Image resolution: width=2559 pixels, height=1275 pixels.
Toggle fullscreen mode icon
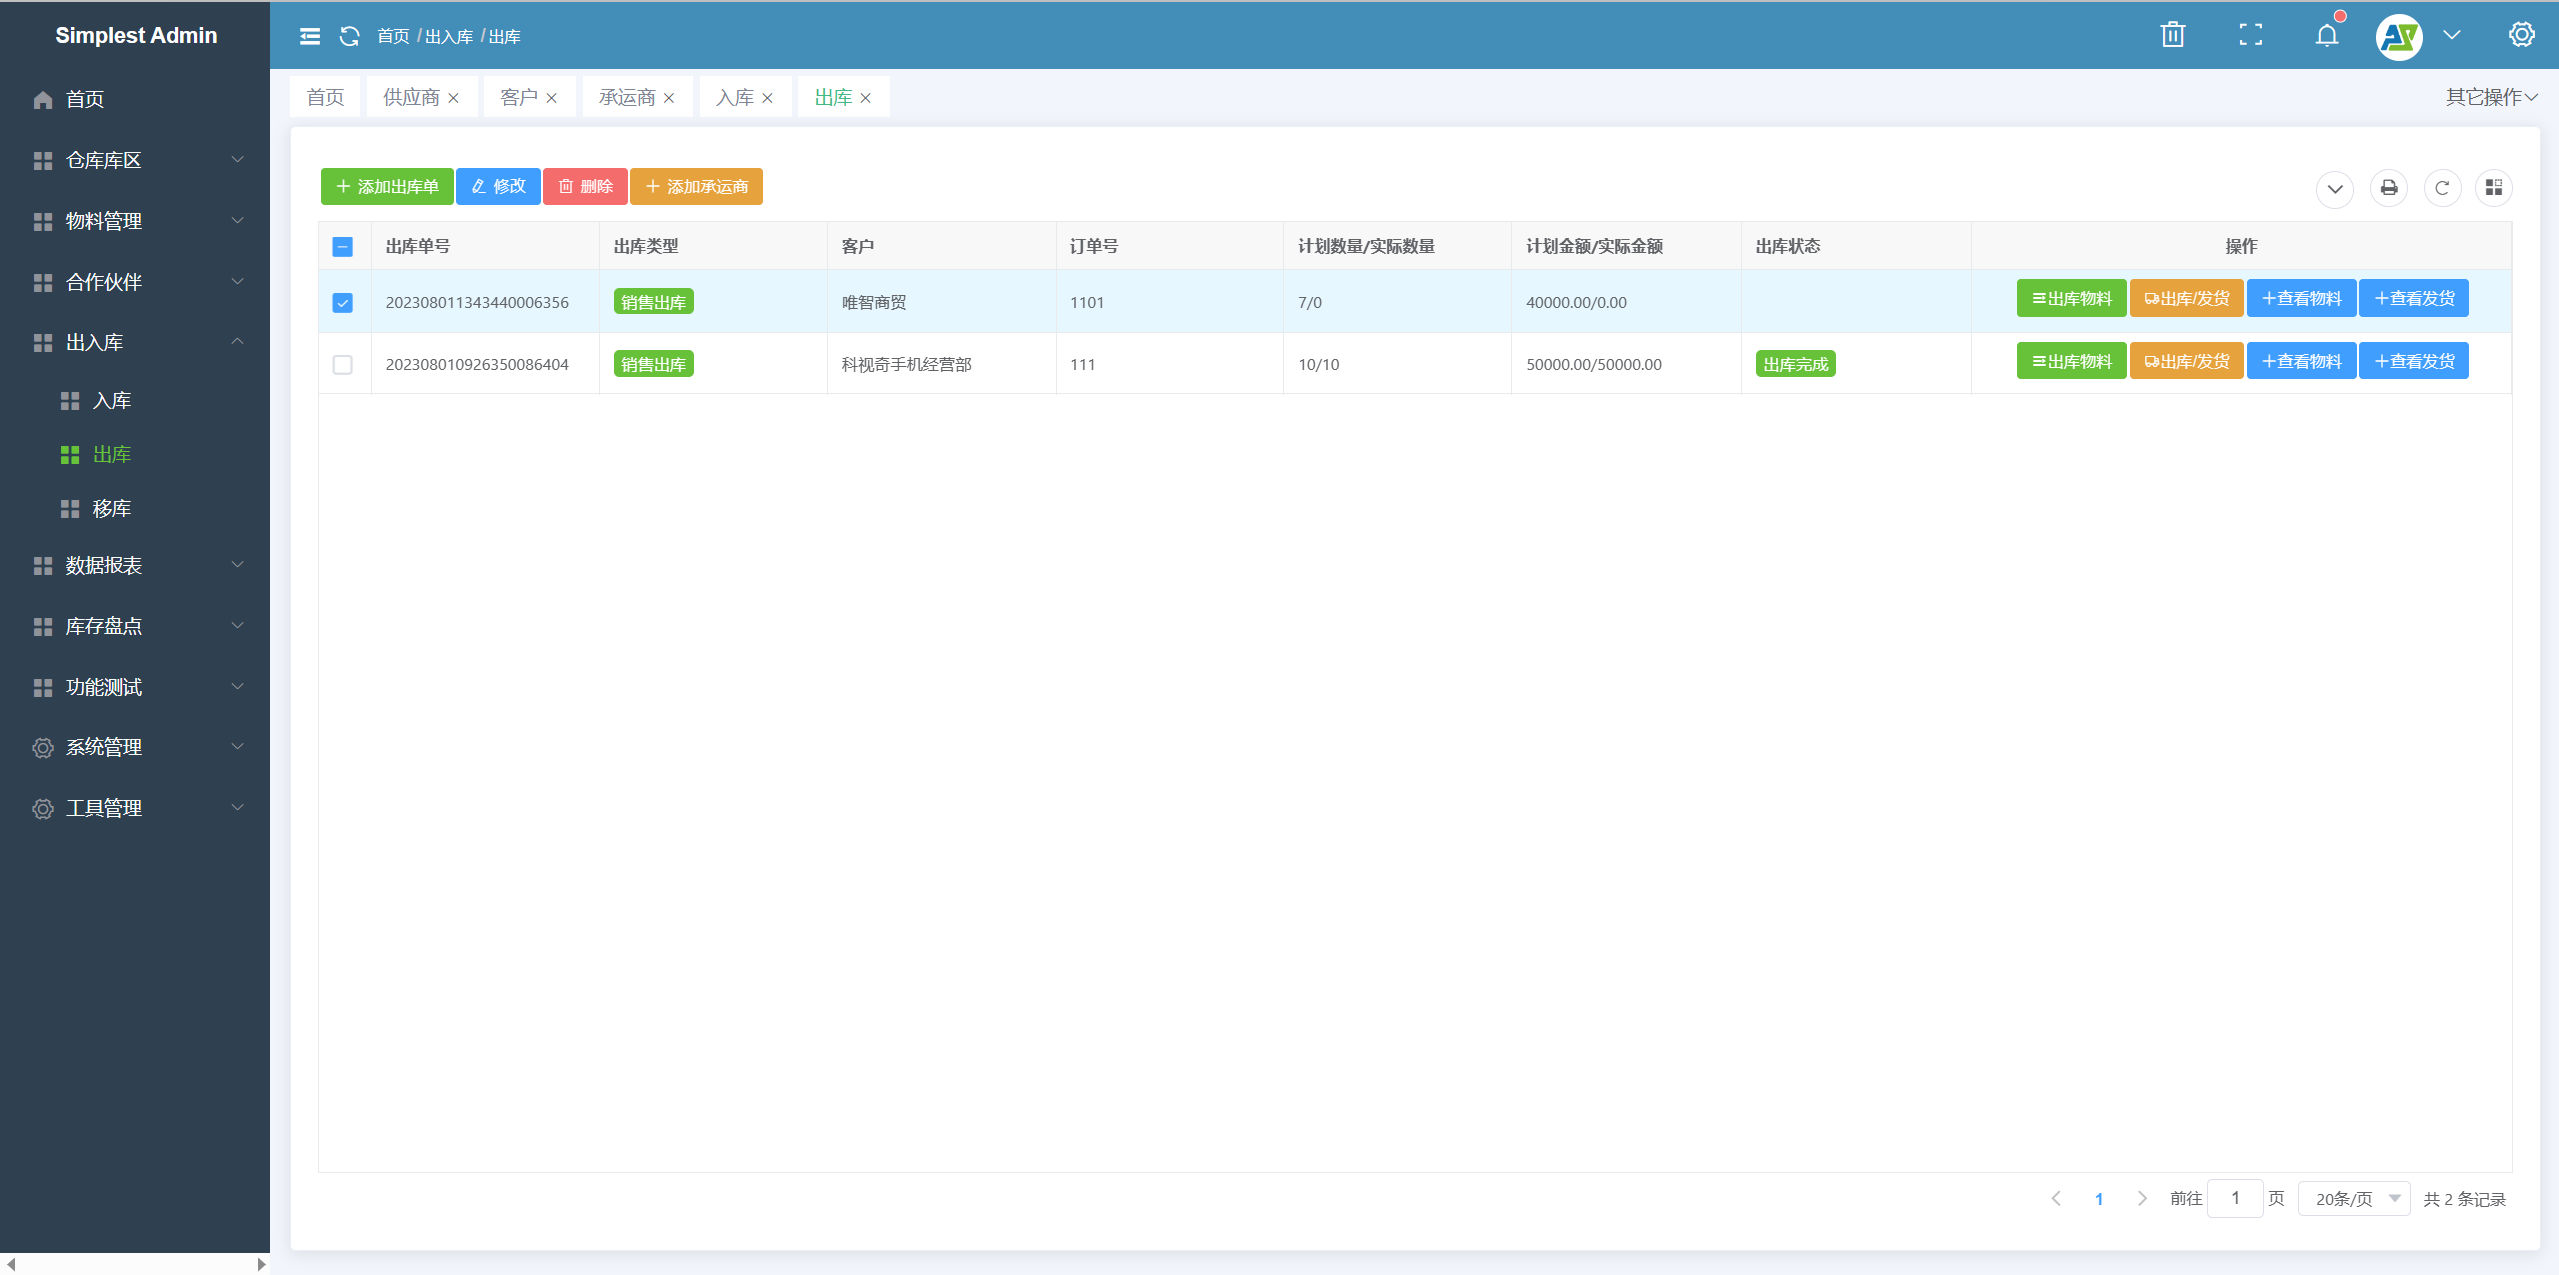click(x=2250, y=35)
